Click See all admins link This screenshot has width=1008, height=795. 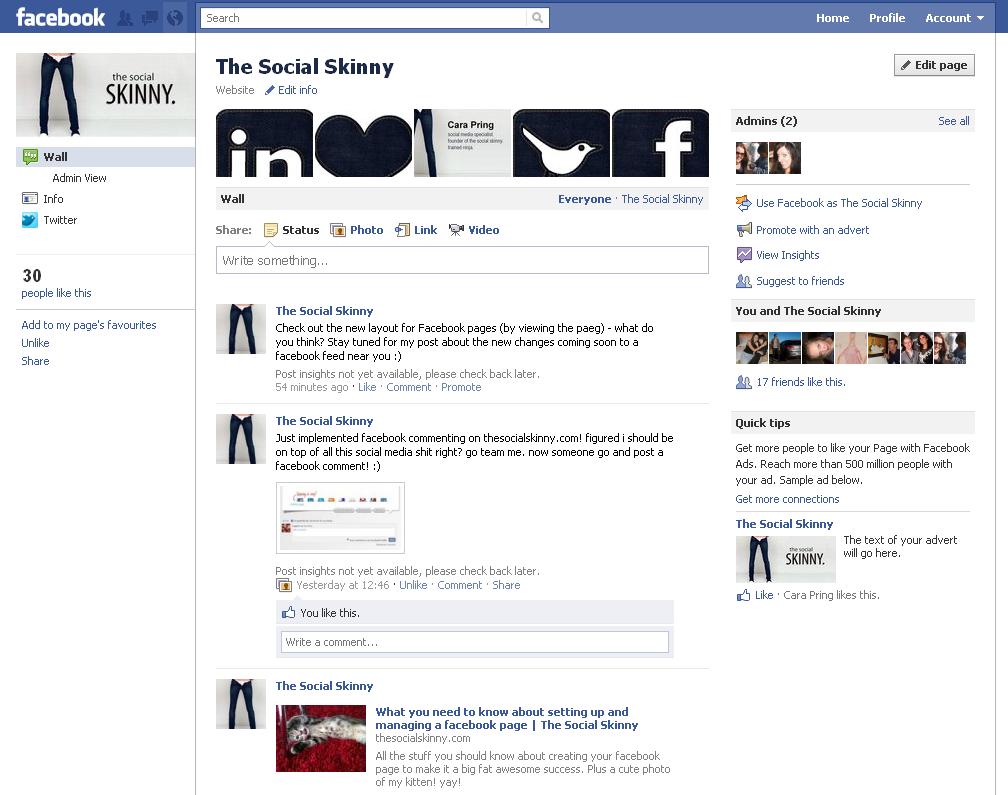coord(953,121)
